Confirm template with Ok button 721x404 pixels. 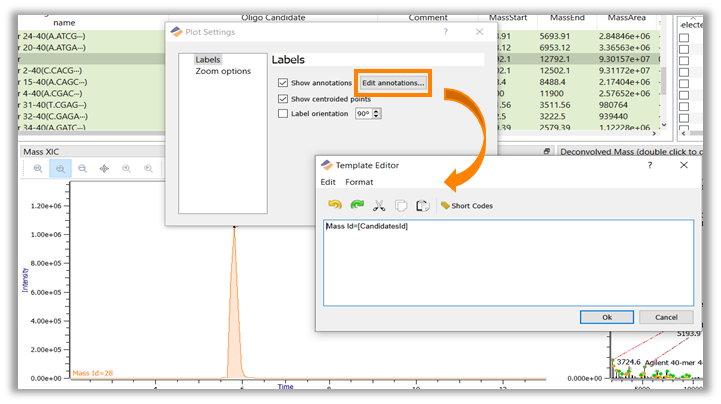[607, 317]
